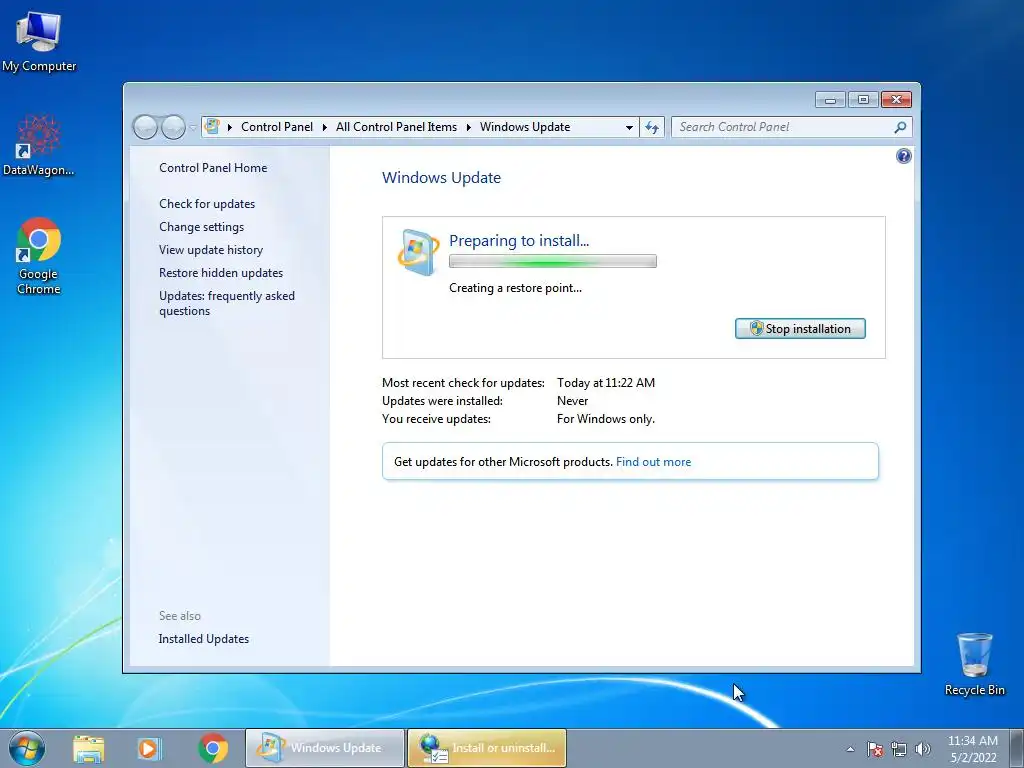
Task: Switch to Install or uninstall taskbar button
Action: 487,748
